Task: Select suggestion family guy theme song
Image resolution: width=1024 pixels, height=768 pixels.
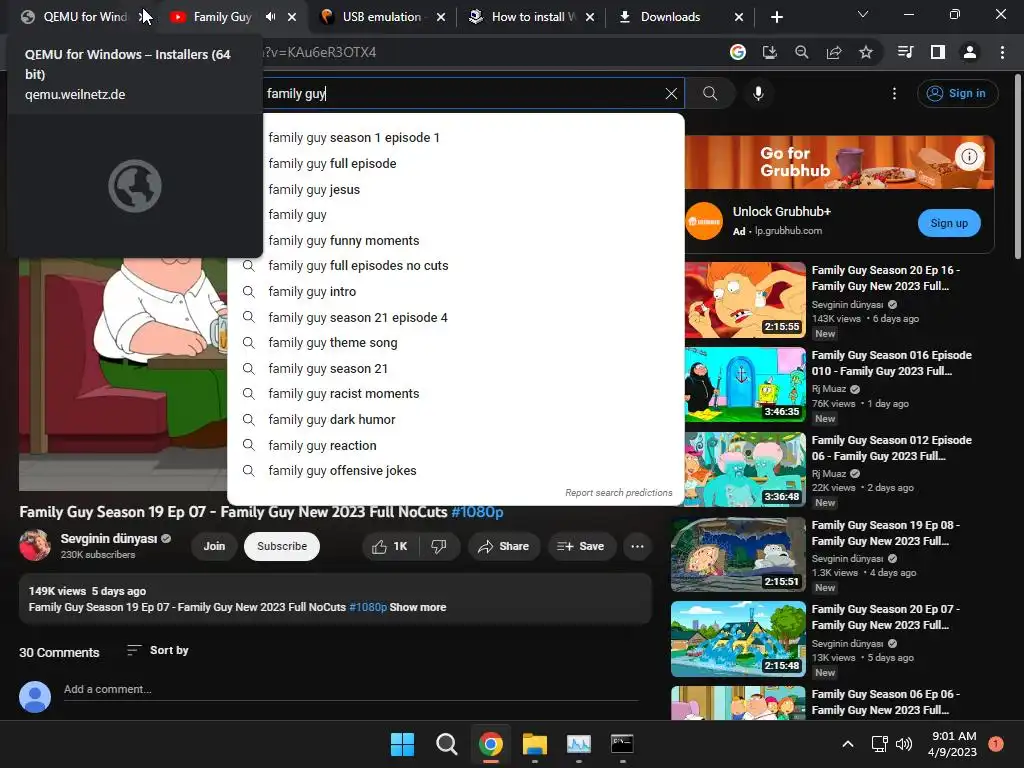Action: pos(456,343)
